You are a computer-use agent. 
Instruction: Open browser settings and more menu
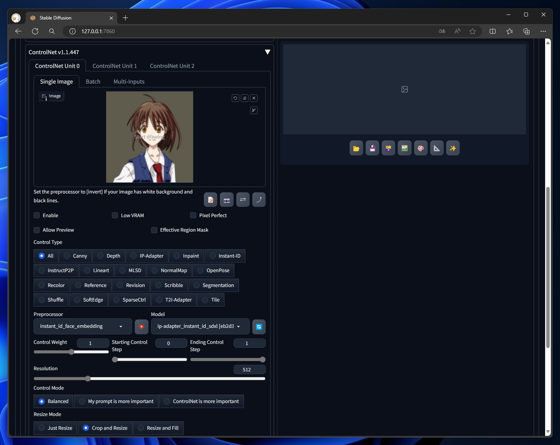click(543, 31)
